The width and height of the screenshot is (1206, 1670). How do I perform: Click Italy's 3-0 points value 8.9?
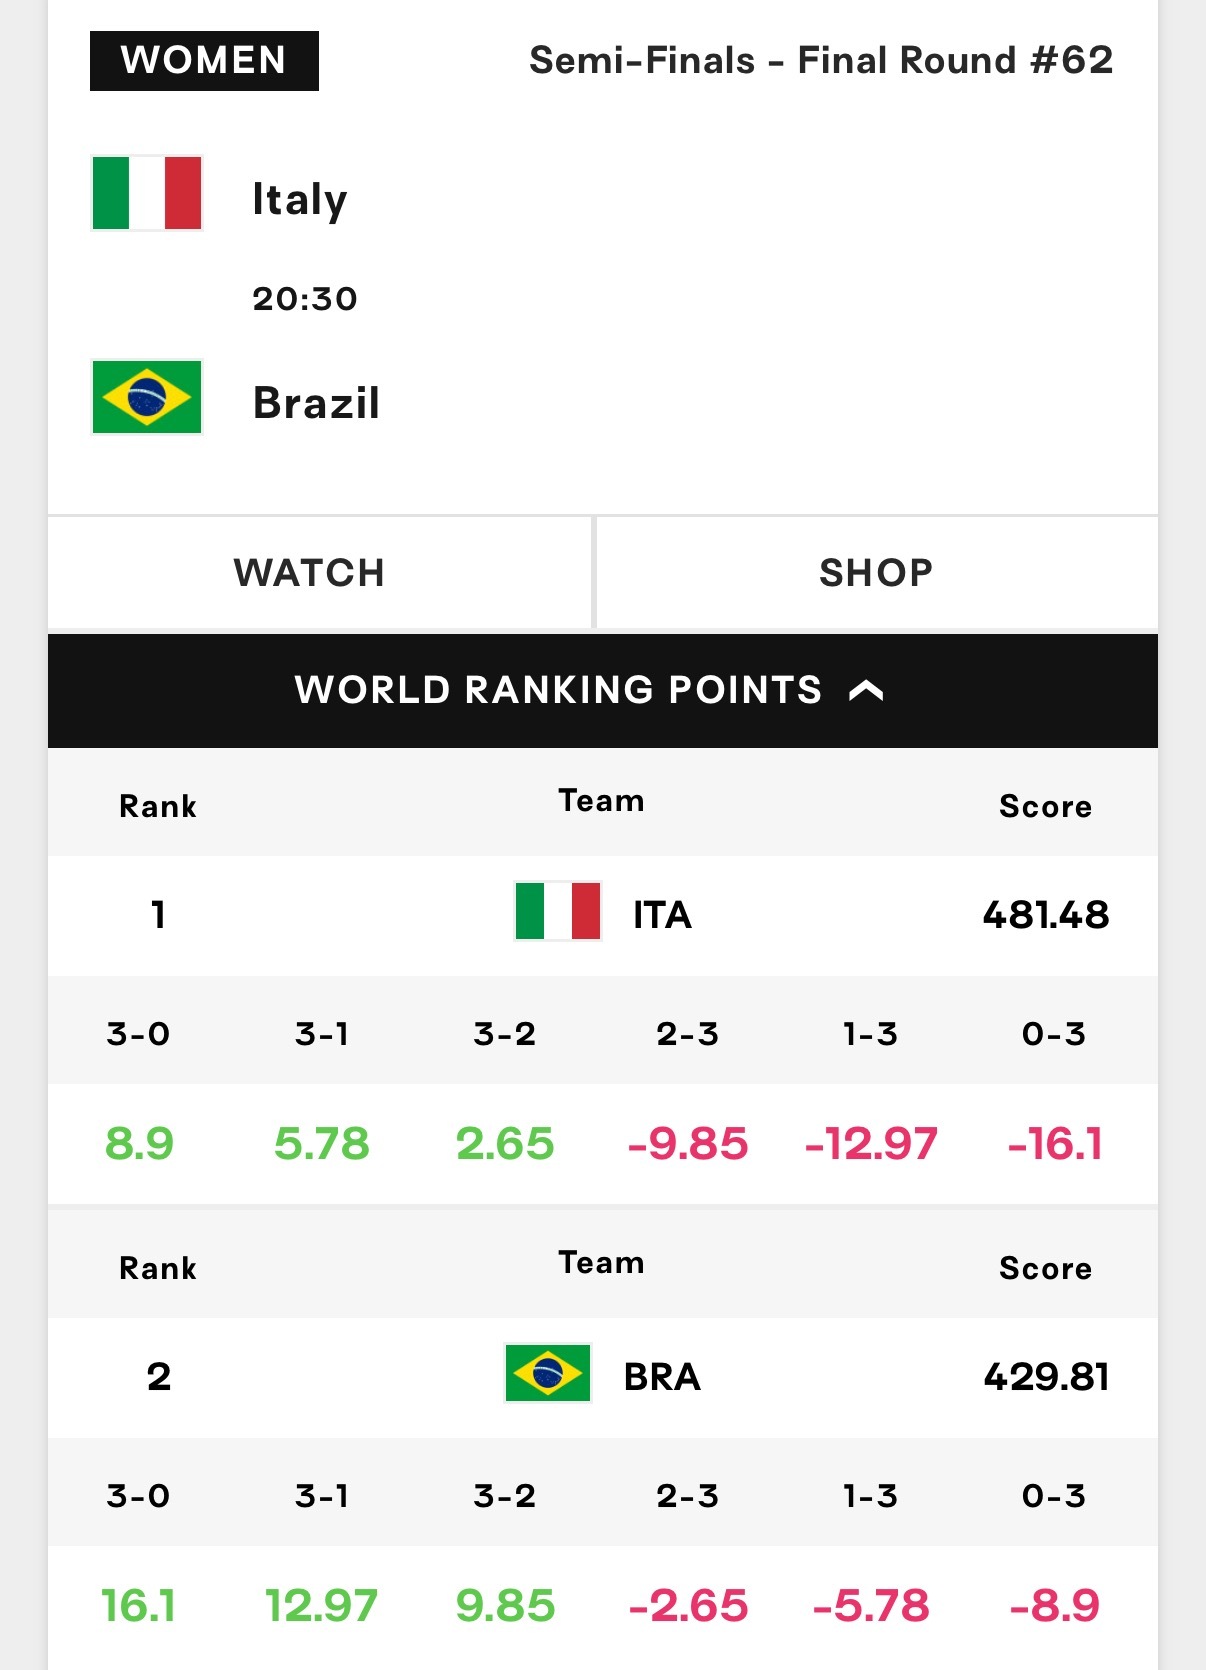(x=139, y=1143)
